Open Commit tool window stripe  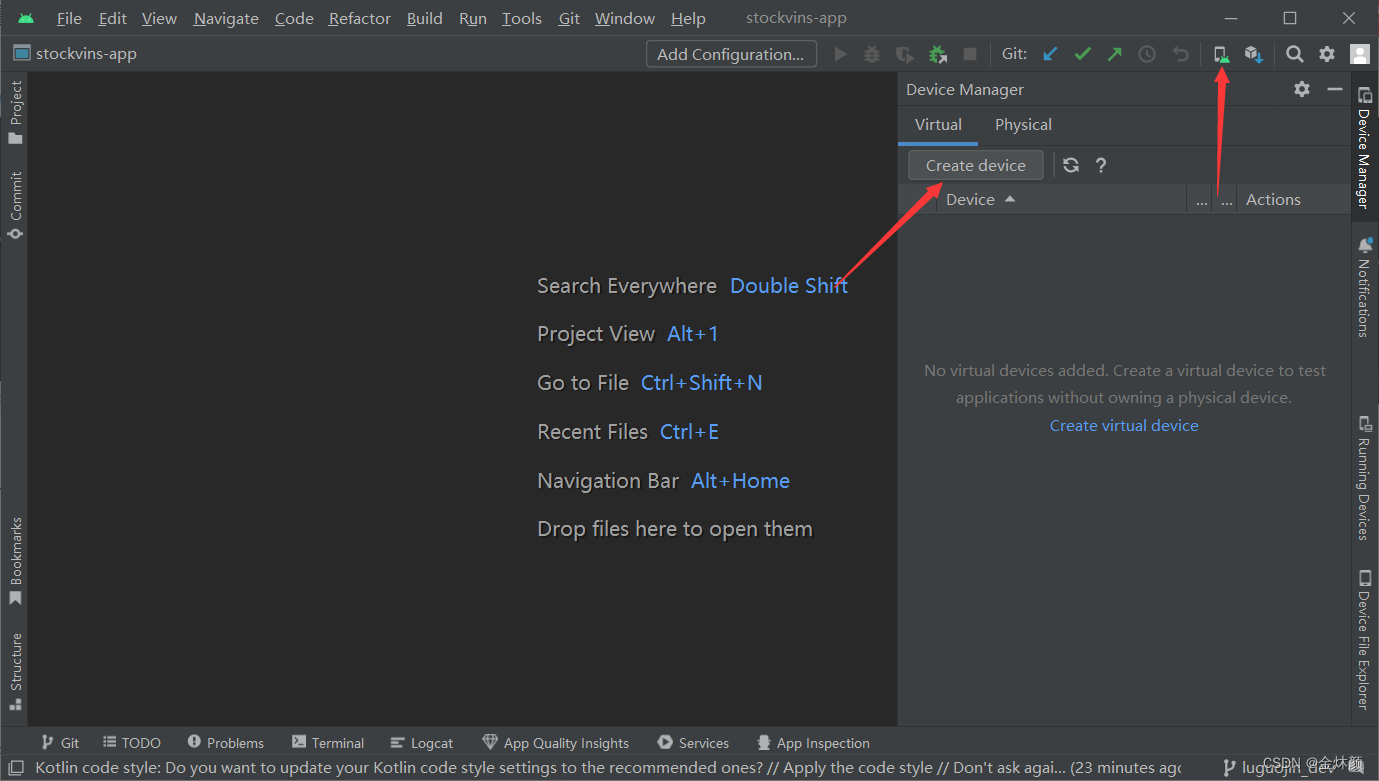click(x=15, y=205)
